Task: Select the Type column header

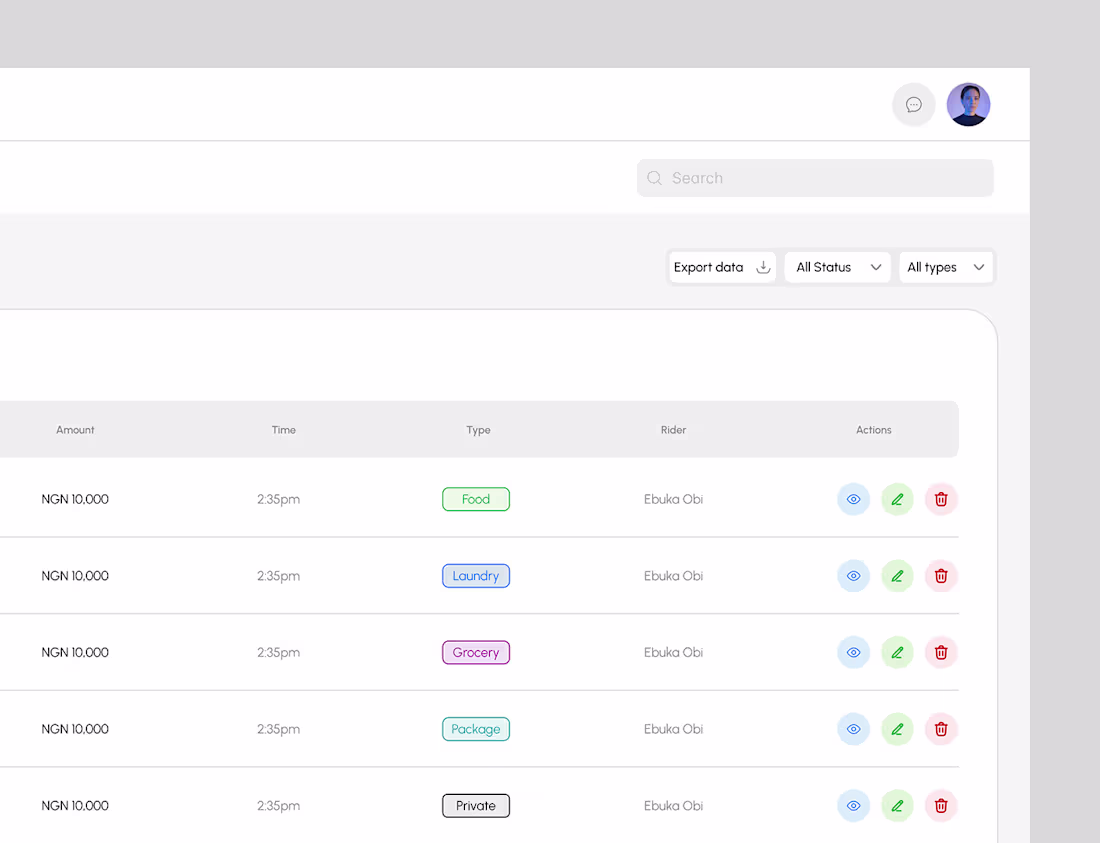Action: click(478, 430)
